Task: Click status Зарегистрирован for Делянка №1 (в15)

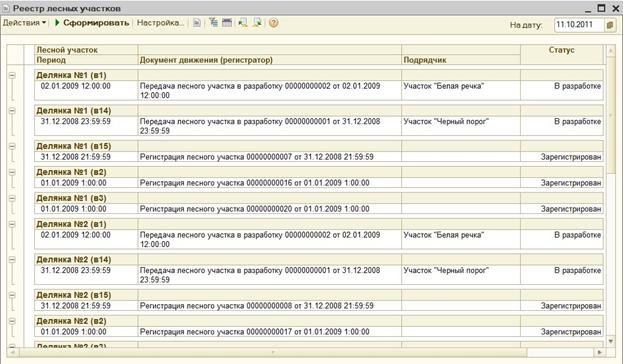Action: (x=571, y=157)
